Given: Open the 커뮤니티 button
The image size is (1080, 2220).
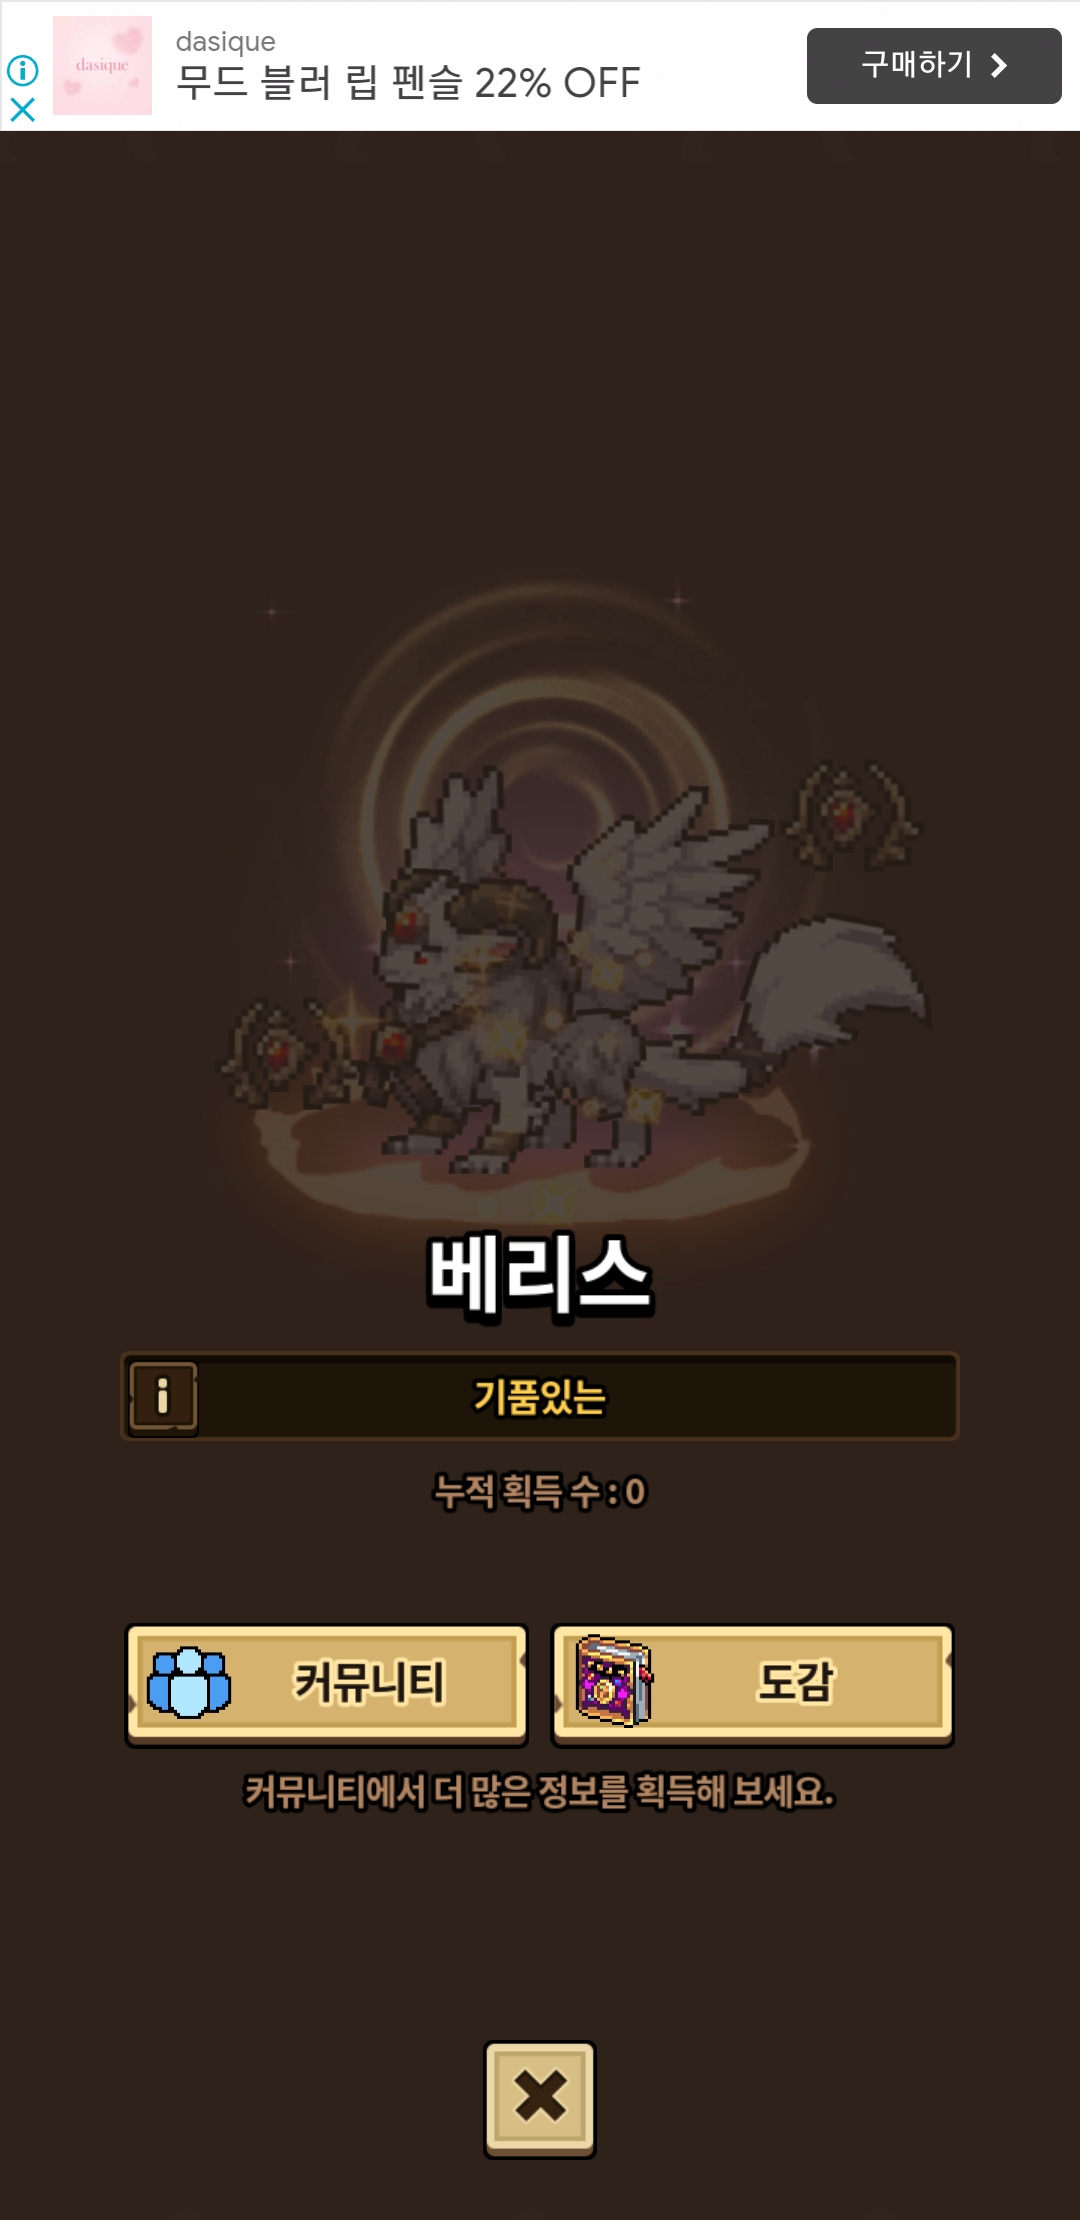Looking at the screenshot, I should coord(326,1685).
